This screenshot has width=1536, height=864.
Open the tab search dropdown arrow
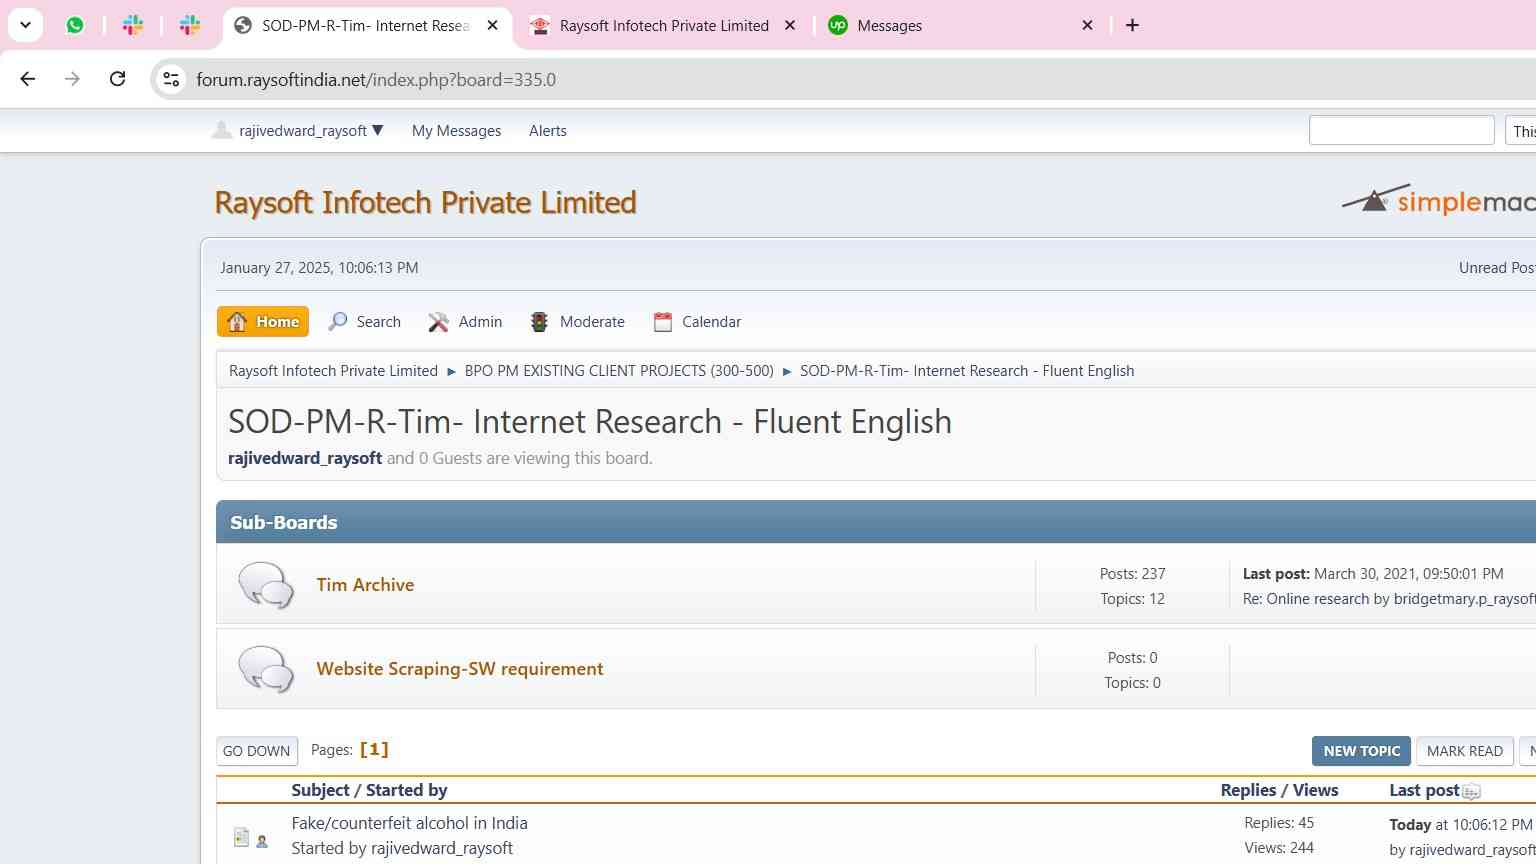coord(25,25)
